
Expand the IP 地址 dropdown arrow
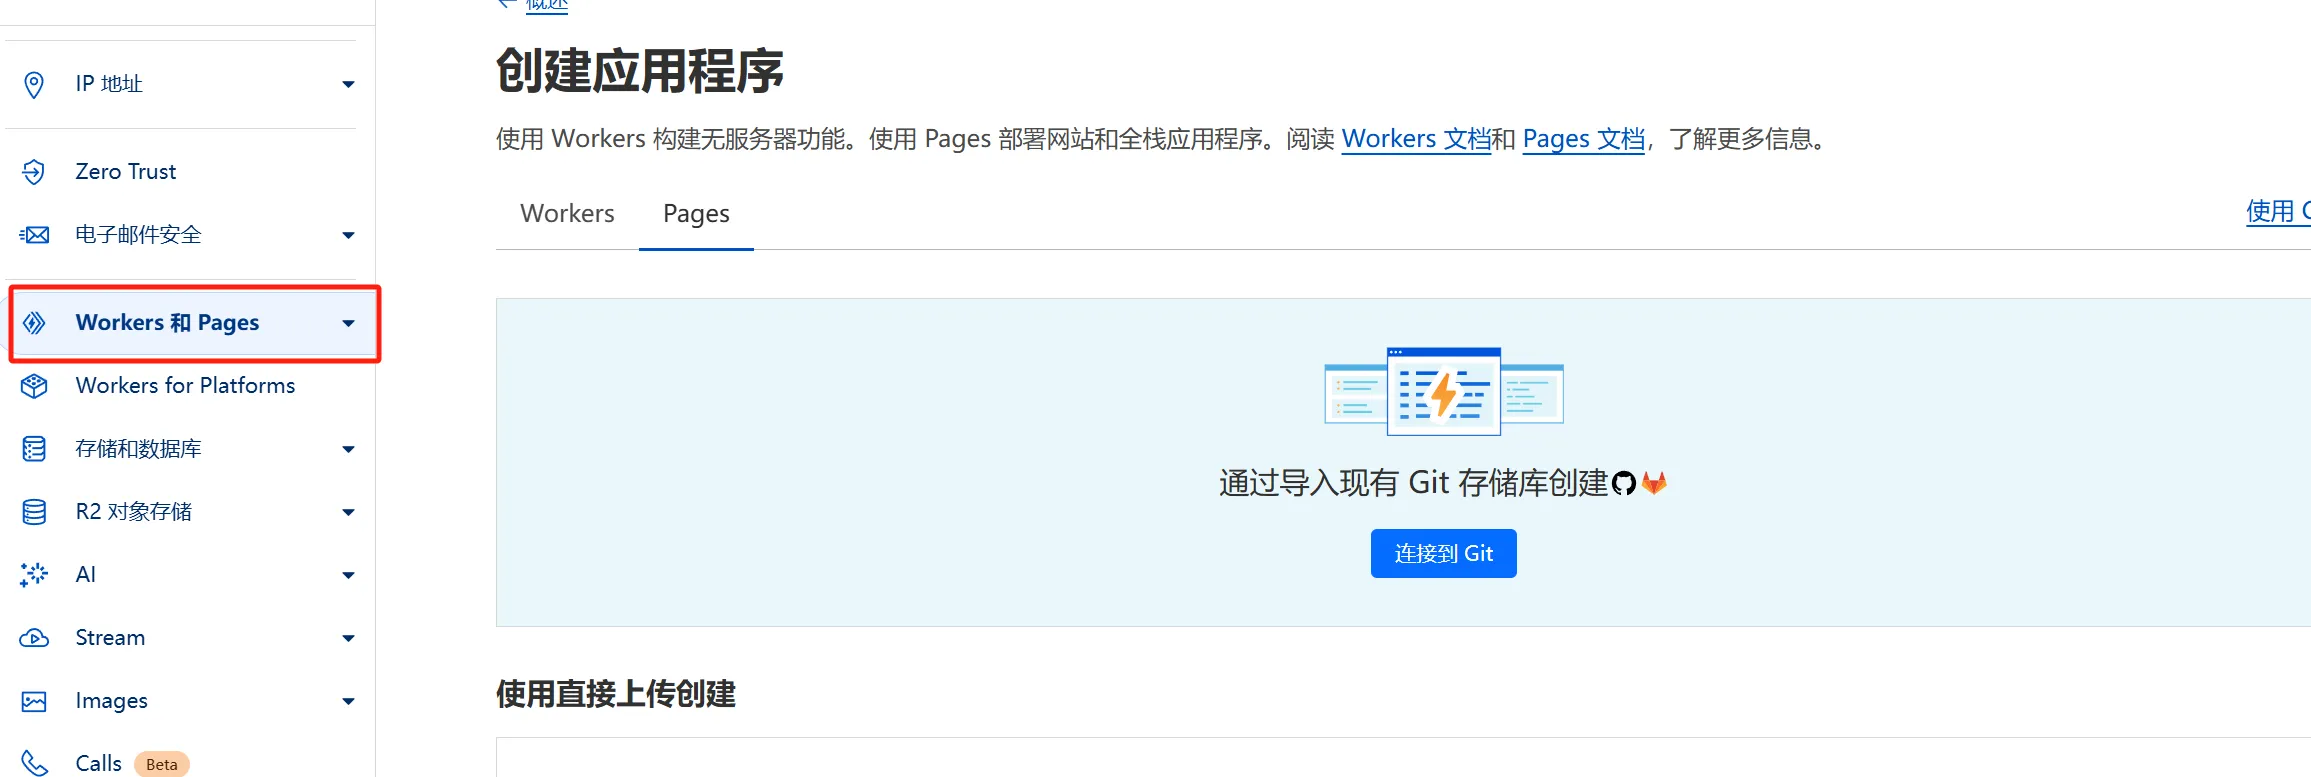click(348, 85)
